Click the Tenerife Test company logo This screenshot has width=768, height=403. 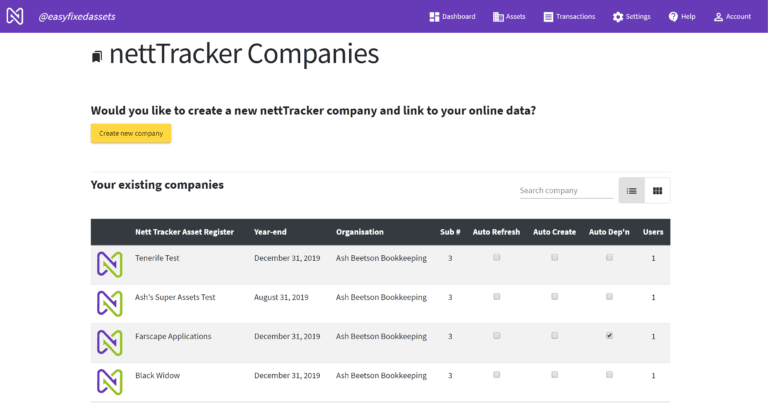[110, 264]
